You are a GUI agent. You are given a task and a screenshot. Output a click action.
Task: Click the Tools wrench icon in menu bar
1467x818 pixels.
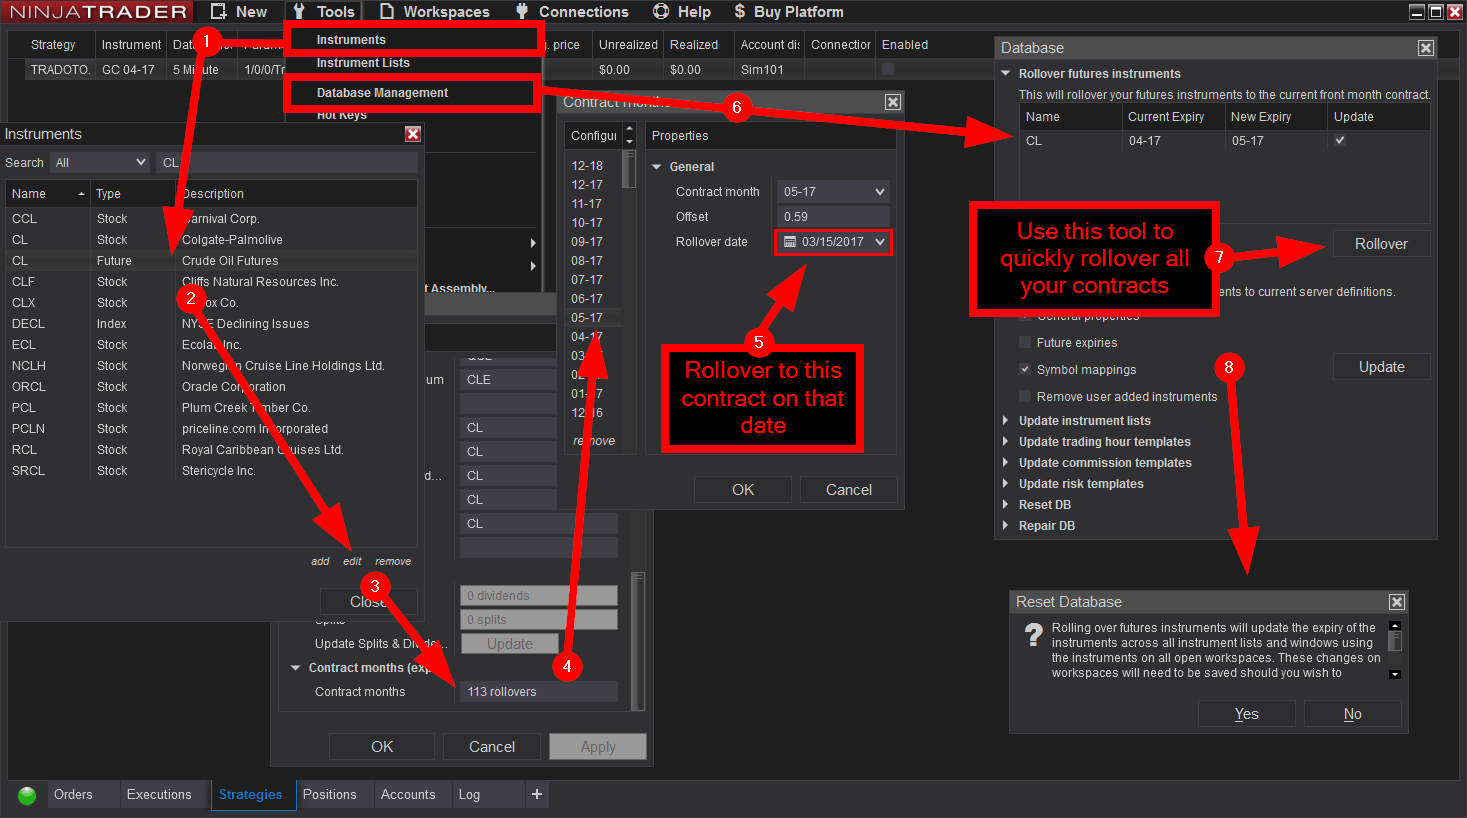[x=299, y=12]
